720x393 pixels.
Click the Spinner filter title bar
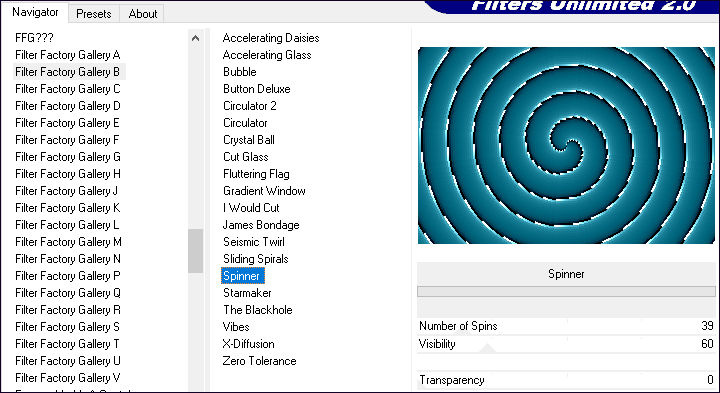point(566,274)
